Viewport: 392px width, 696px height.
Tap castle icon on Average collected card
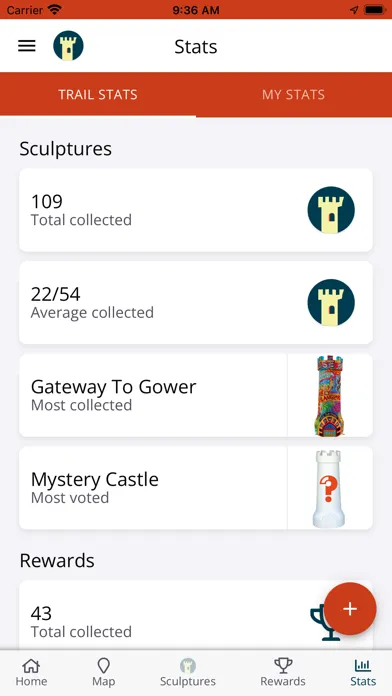click(x=331, y=303)
